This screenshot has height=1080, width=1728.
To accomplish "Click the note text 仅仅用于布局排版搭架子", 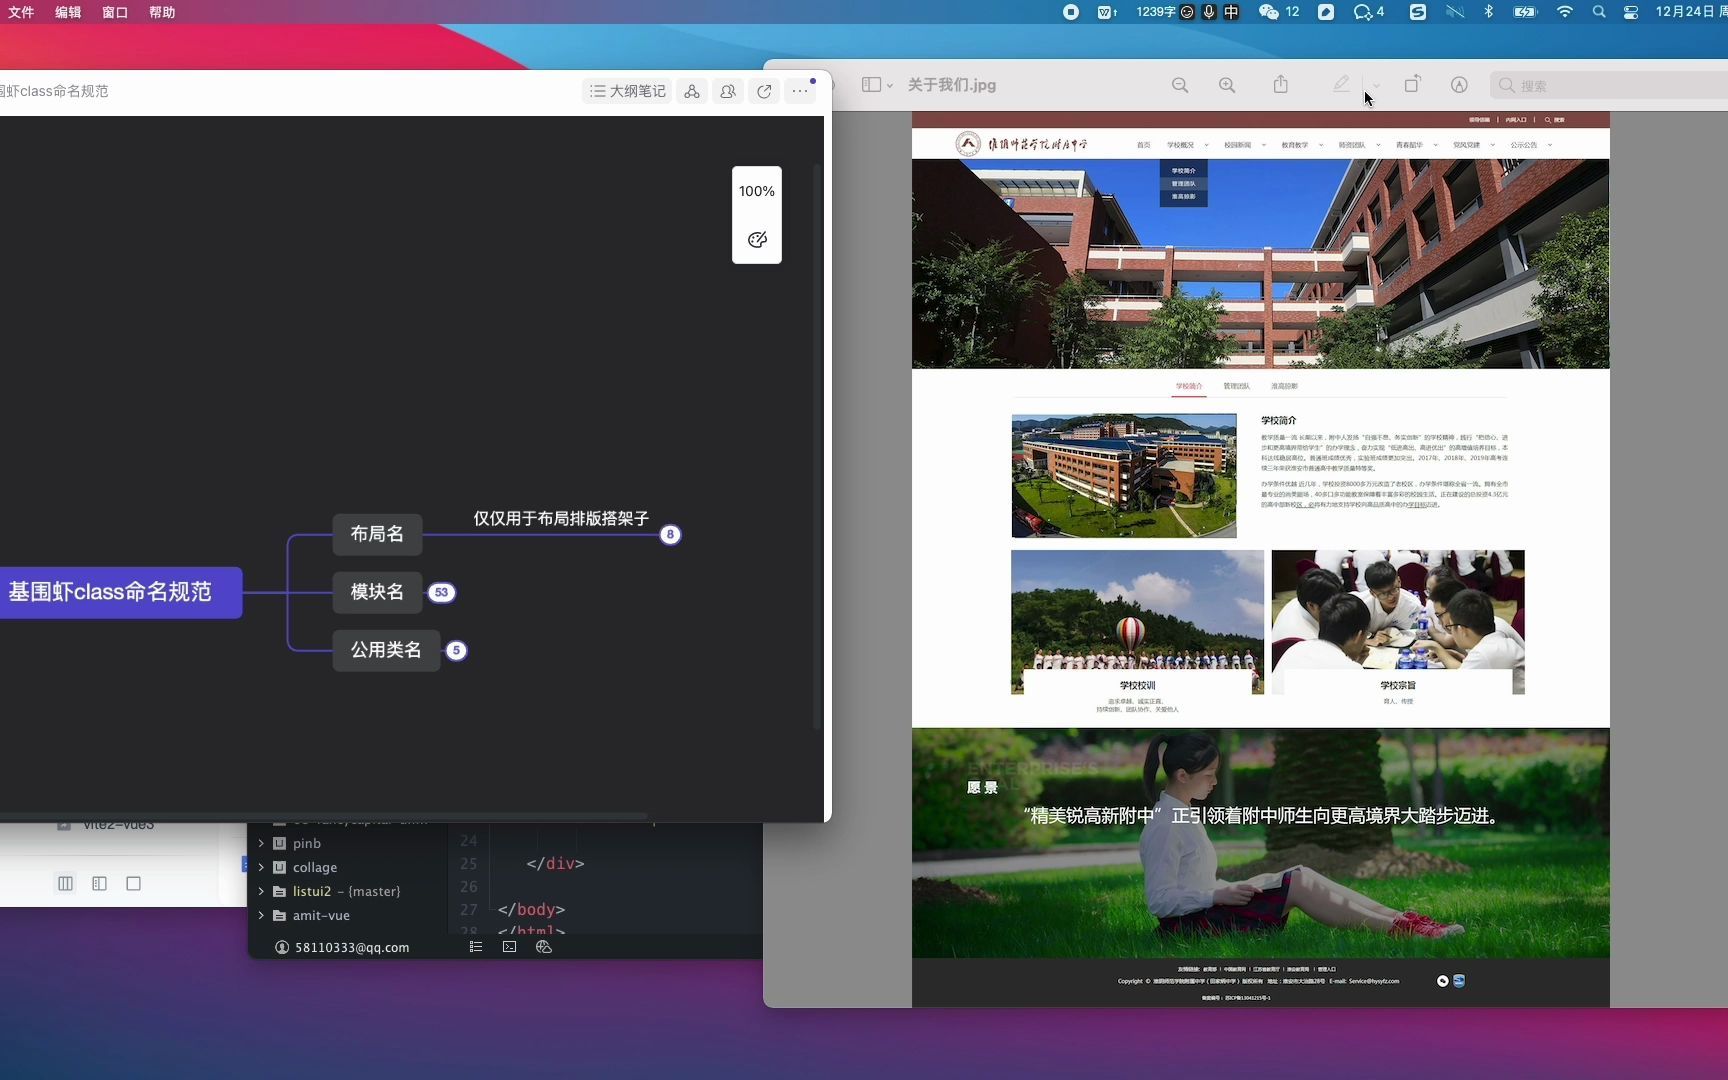I will (561, 518).
